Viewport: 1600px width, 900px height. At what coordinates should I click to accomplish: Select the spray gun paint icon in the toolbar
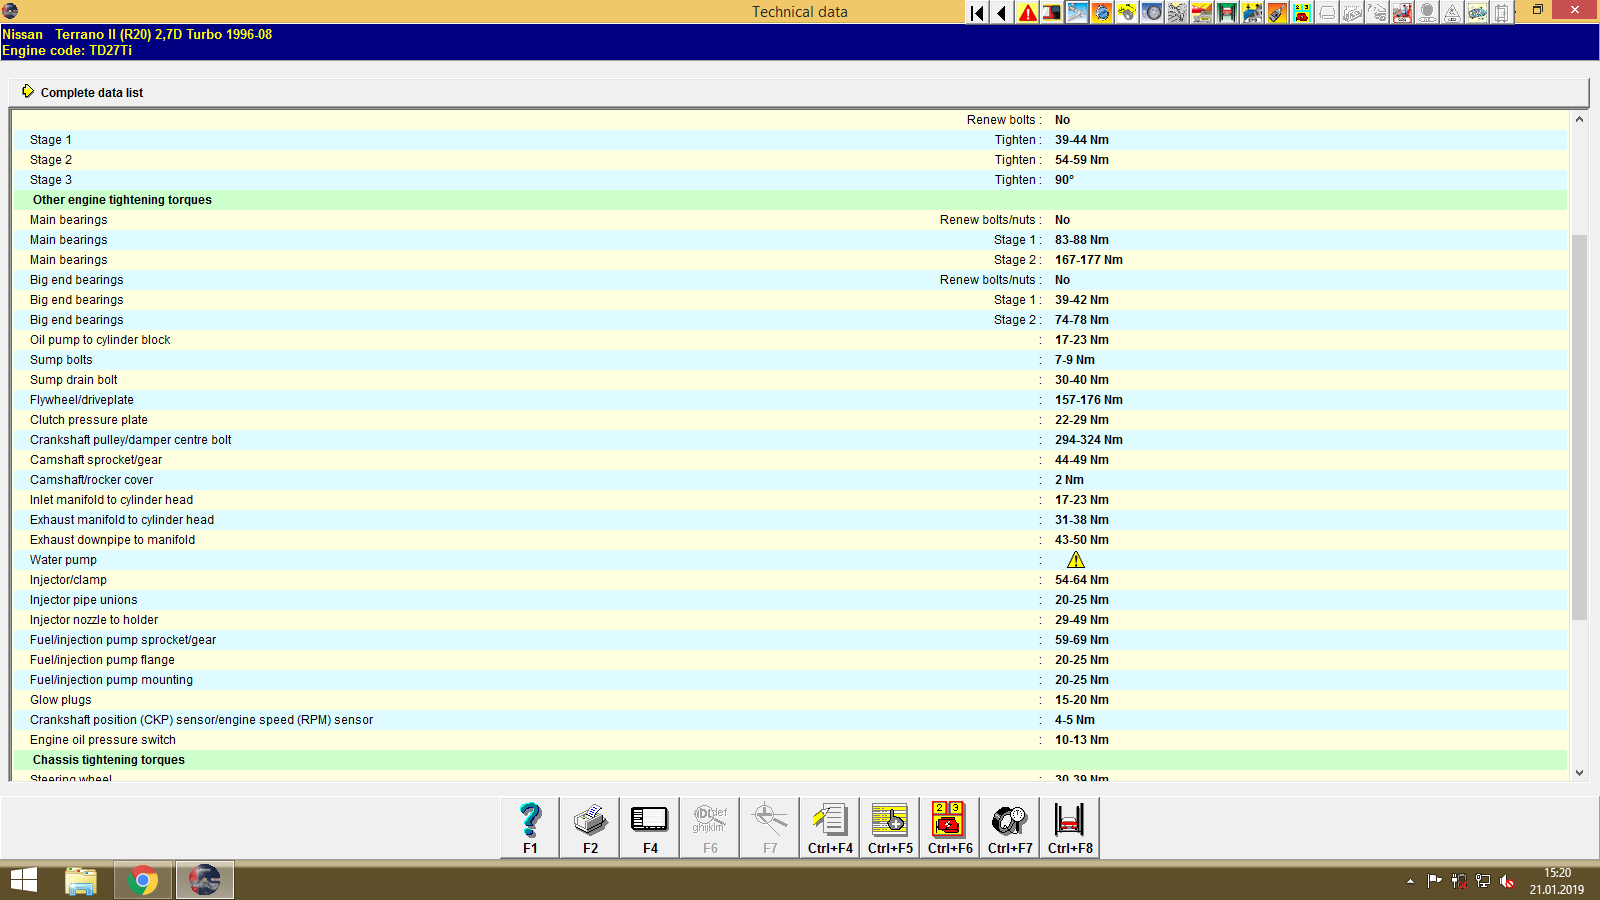click(1276, 12)
